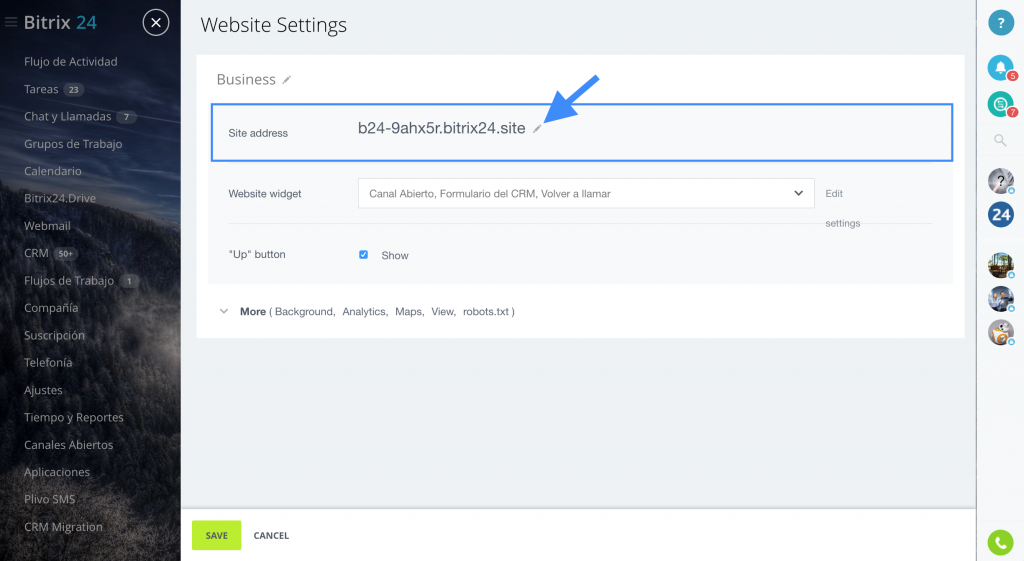Click the Flujos de Trabajo 1 badge
Image resolution: width=1024 pixels, height=561 pixels.
[x=129, y=281]
